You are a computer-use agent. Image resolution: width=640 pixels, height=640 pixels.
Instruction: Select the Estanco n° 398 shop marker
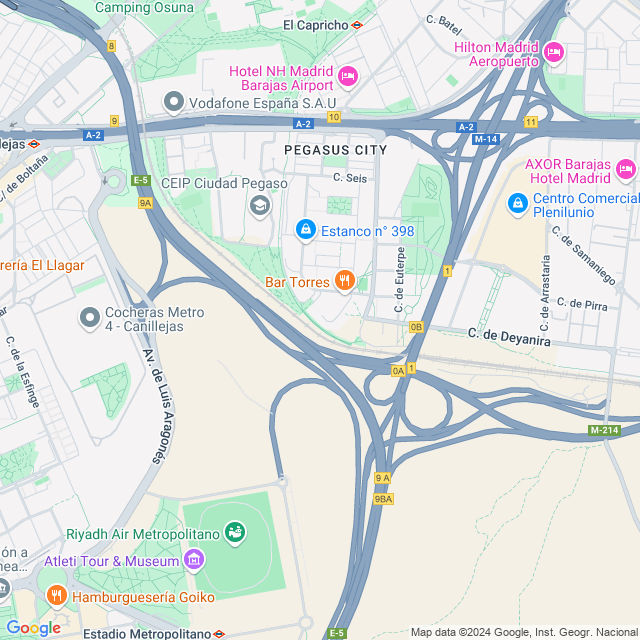[x=306, y=230]
